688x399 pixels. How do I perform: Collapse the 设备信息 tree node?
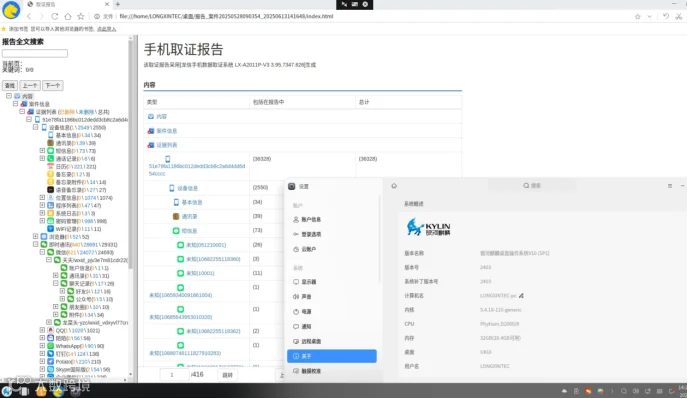coord(36,127)
